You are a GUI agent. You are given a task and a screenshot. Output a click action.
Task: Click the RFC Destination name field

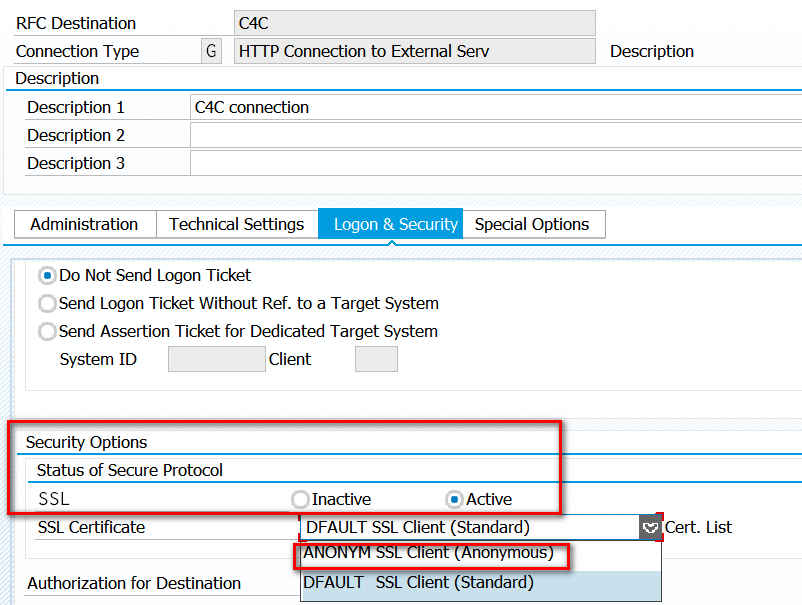[414, 23]
